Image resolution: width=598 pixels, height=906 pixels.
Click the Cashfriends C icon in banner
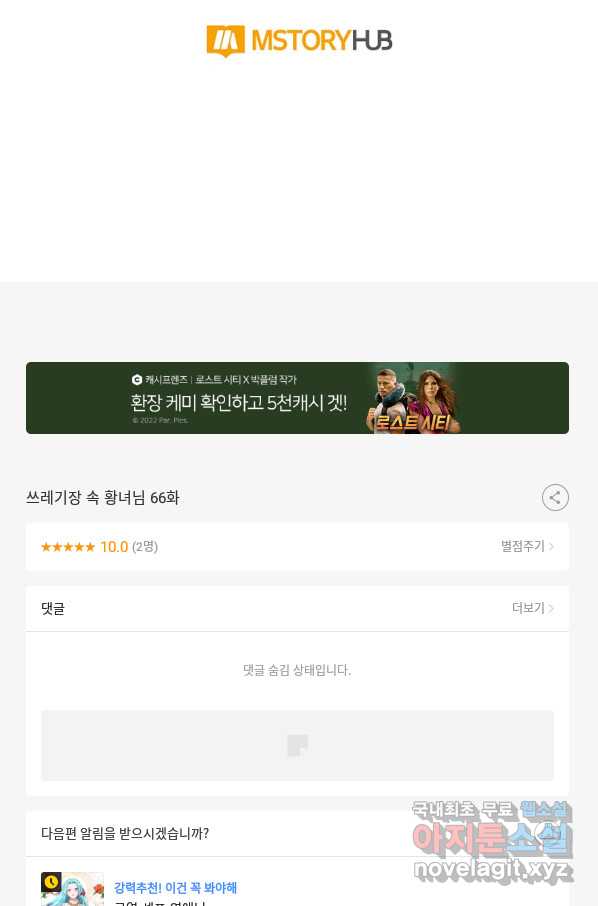(137, 380)
